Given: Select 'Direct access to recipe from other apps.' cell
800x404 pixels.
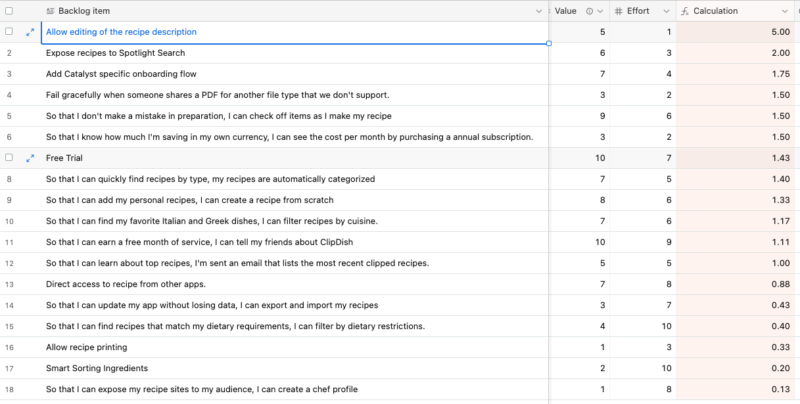Looking at the screenshot, I should coord(294,284).
